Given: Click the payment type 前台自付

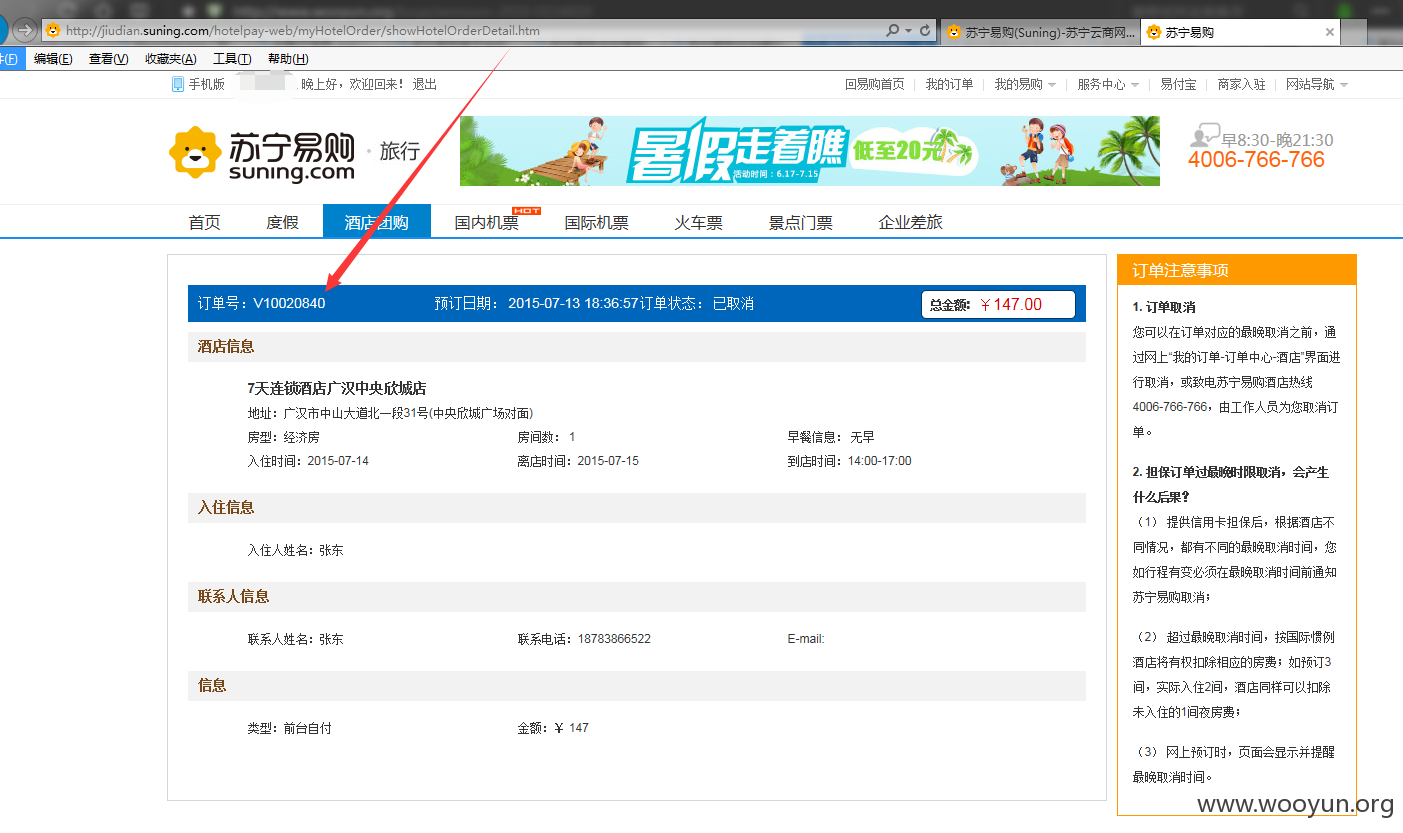Looking at the screenshot, I should coord(307,728).
